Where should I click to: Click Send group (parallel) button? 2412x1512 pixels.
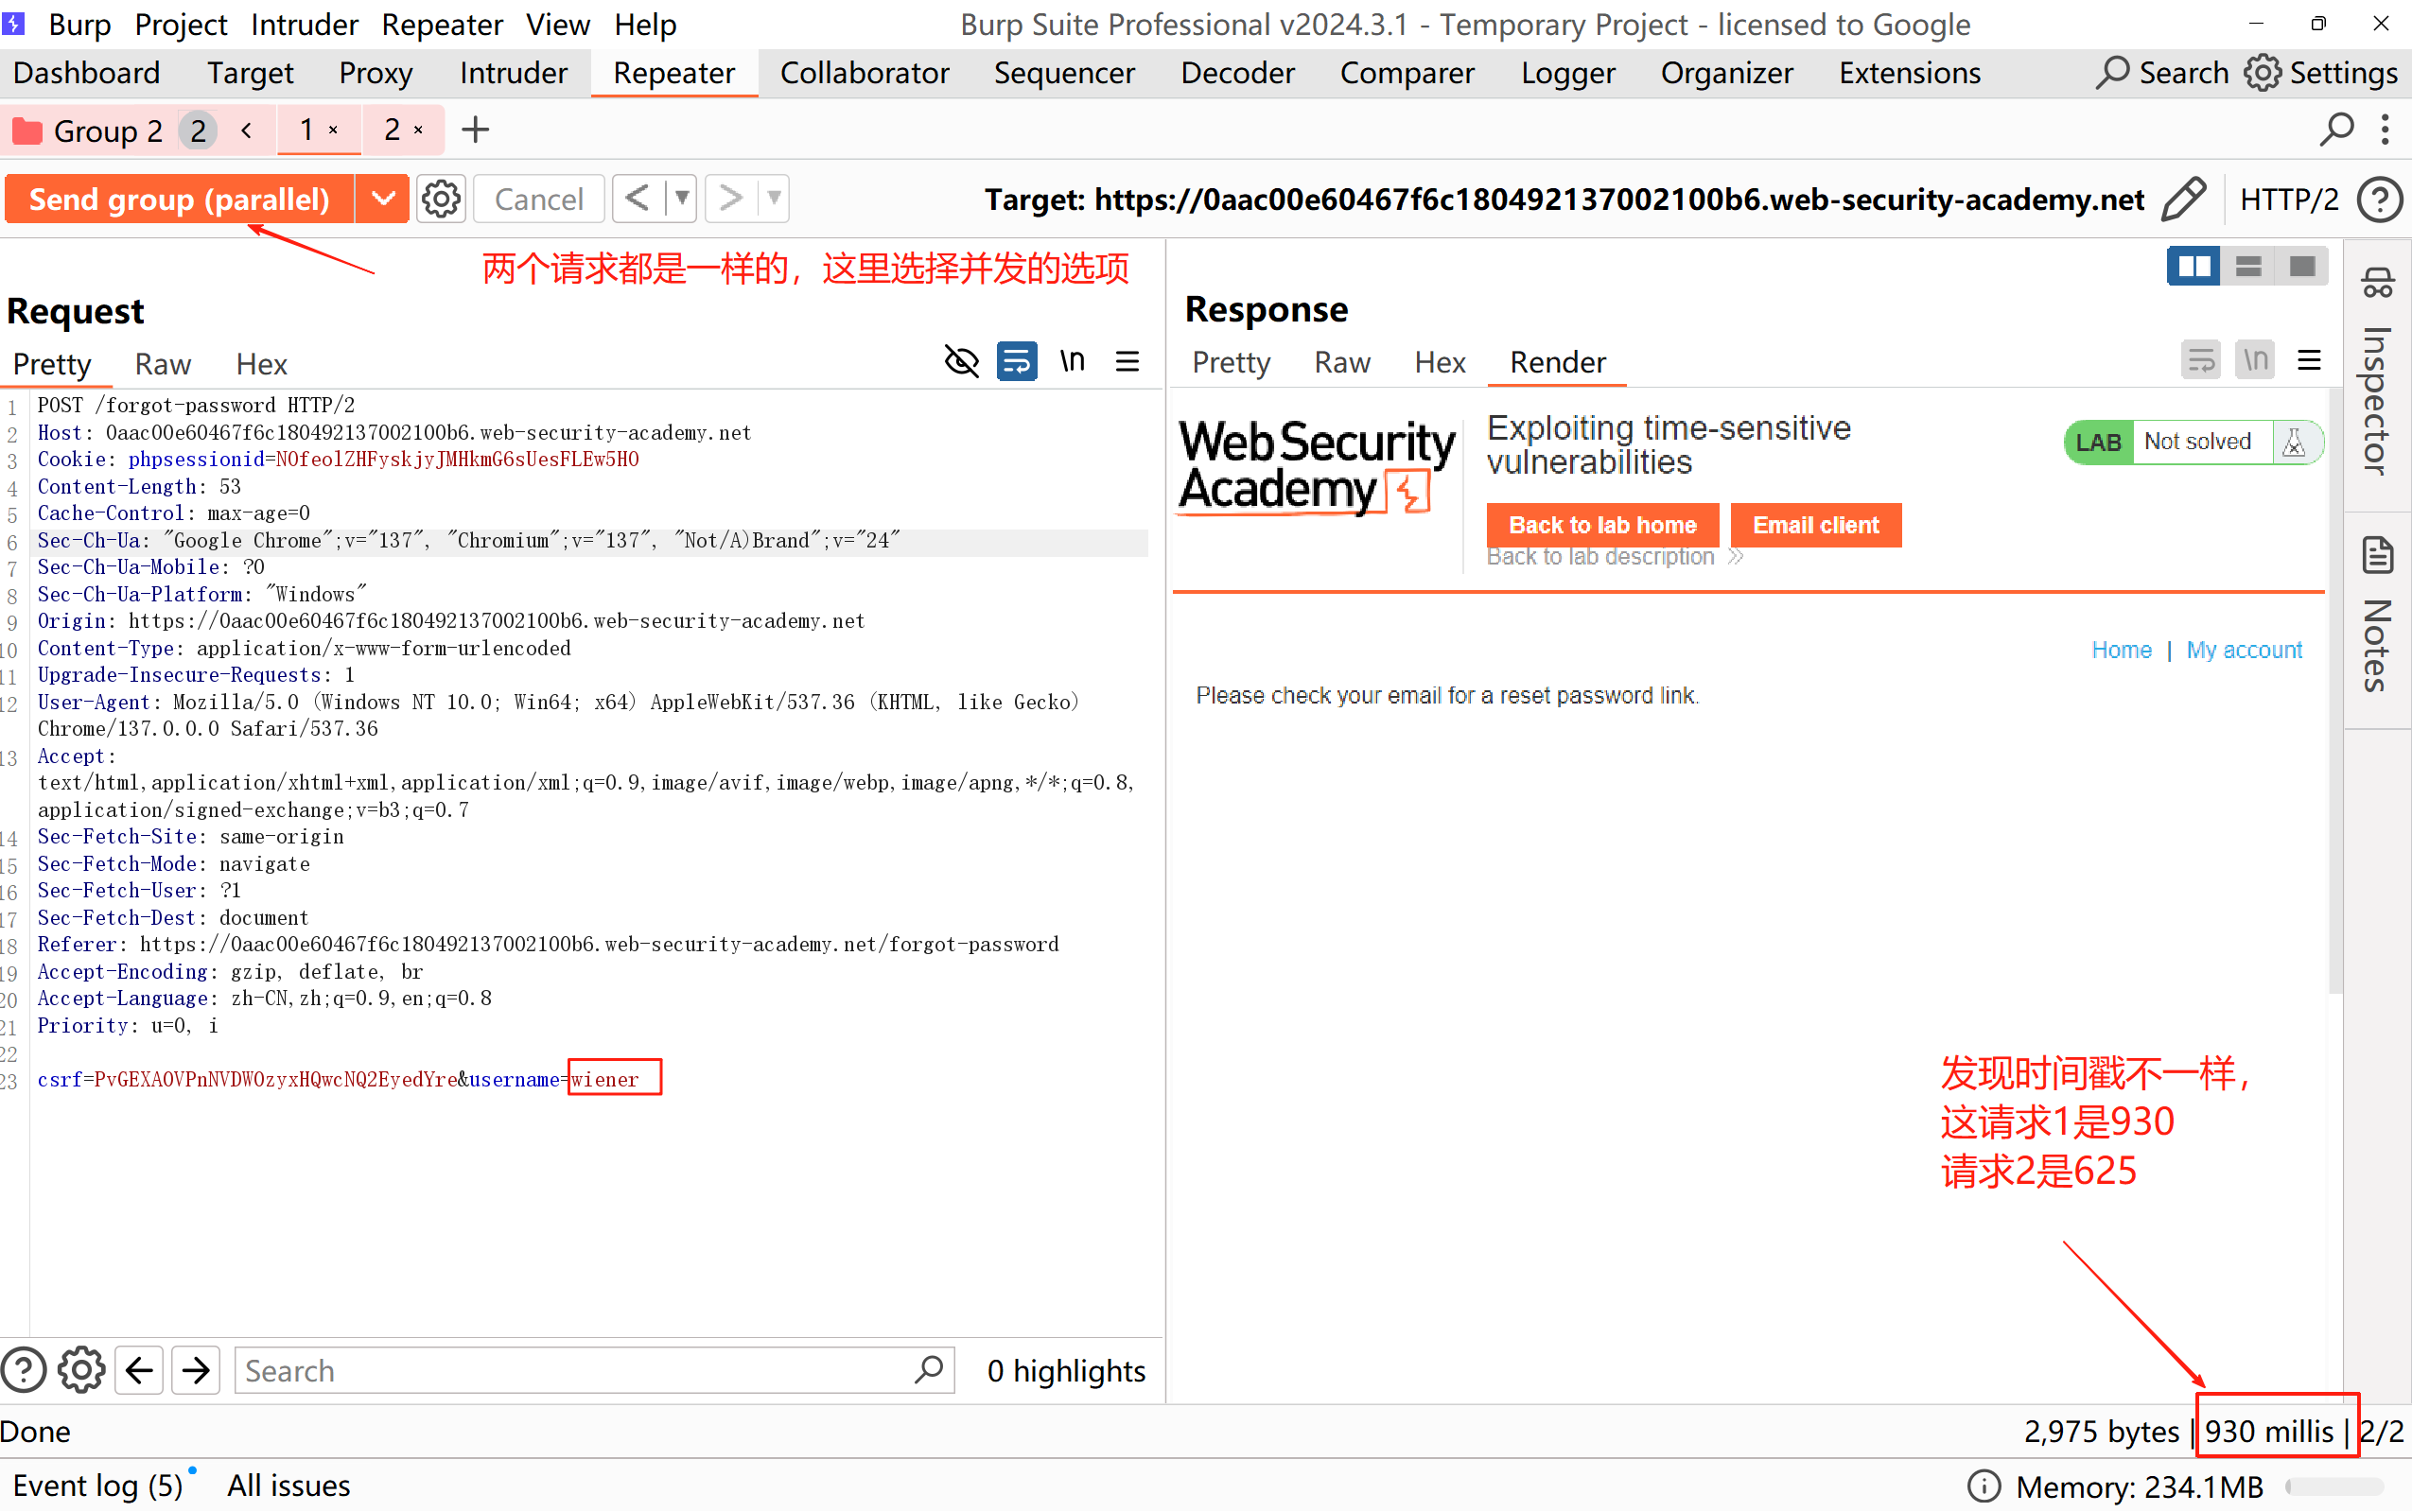179,199
